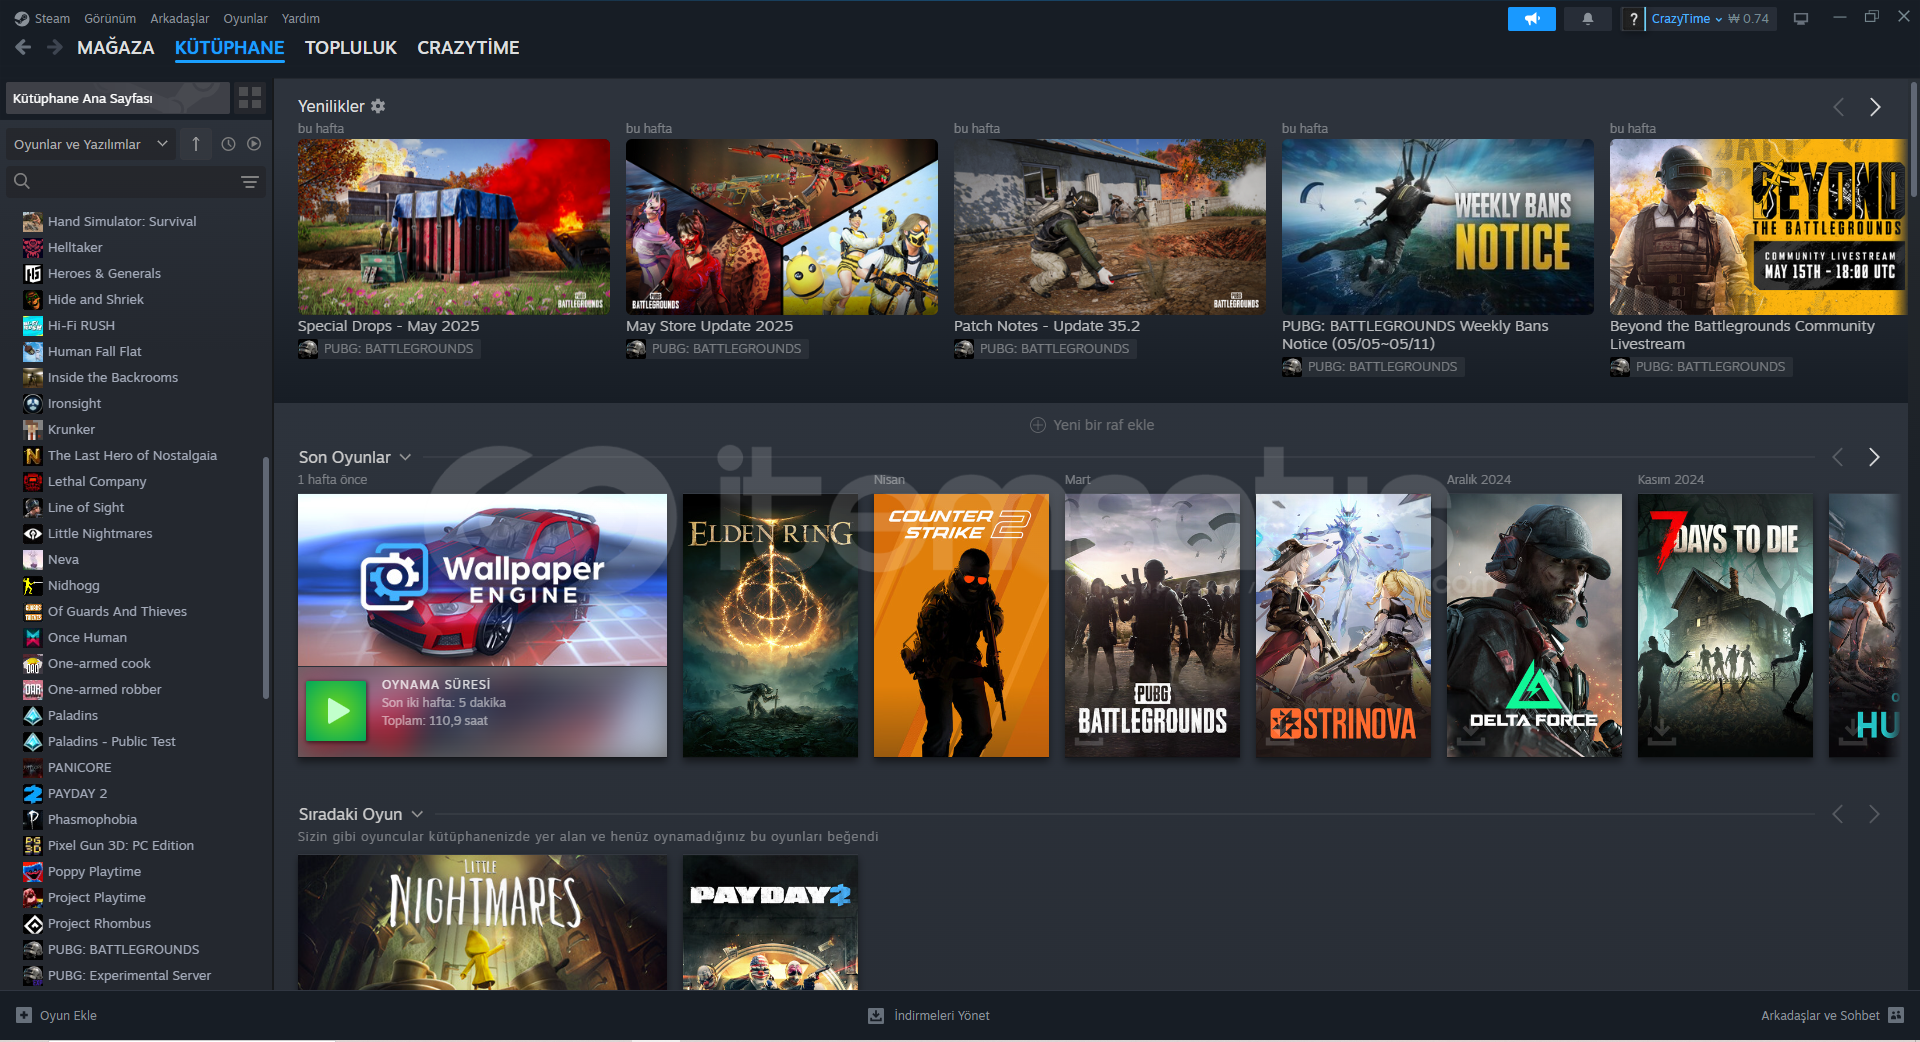Image resolution: width=1920 pixels, height=1042 pixels.
Task: Switch to KÜTÜPHANE tab
Action: [x=229, y=47]
